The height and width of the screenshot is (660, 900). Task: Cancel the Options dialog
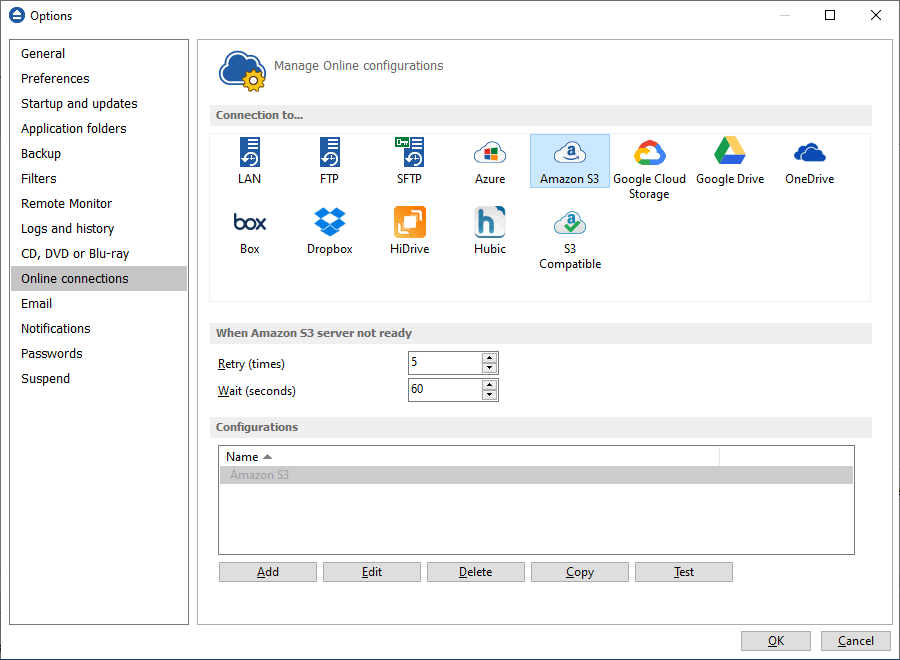point(856,641)
